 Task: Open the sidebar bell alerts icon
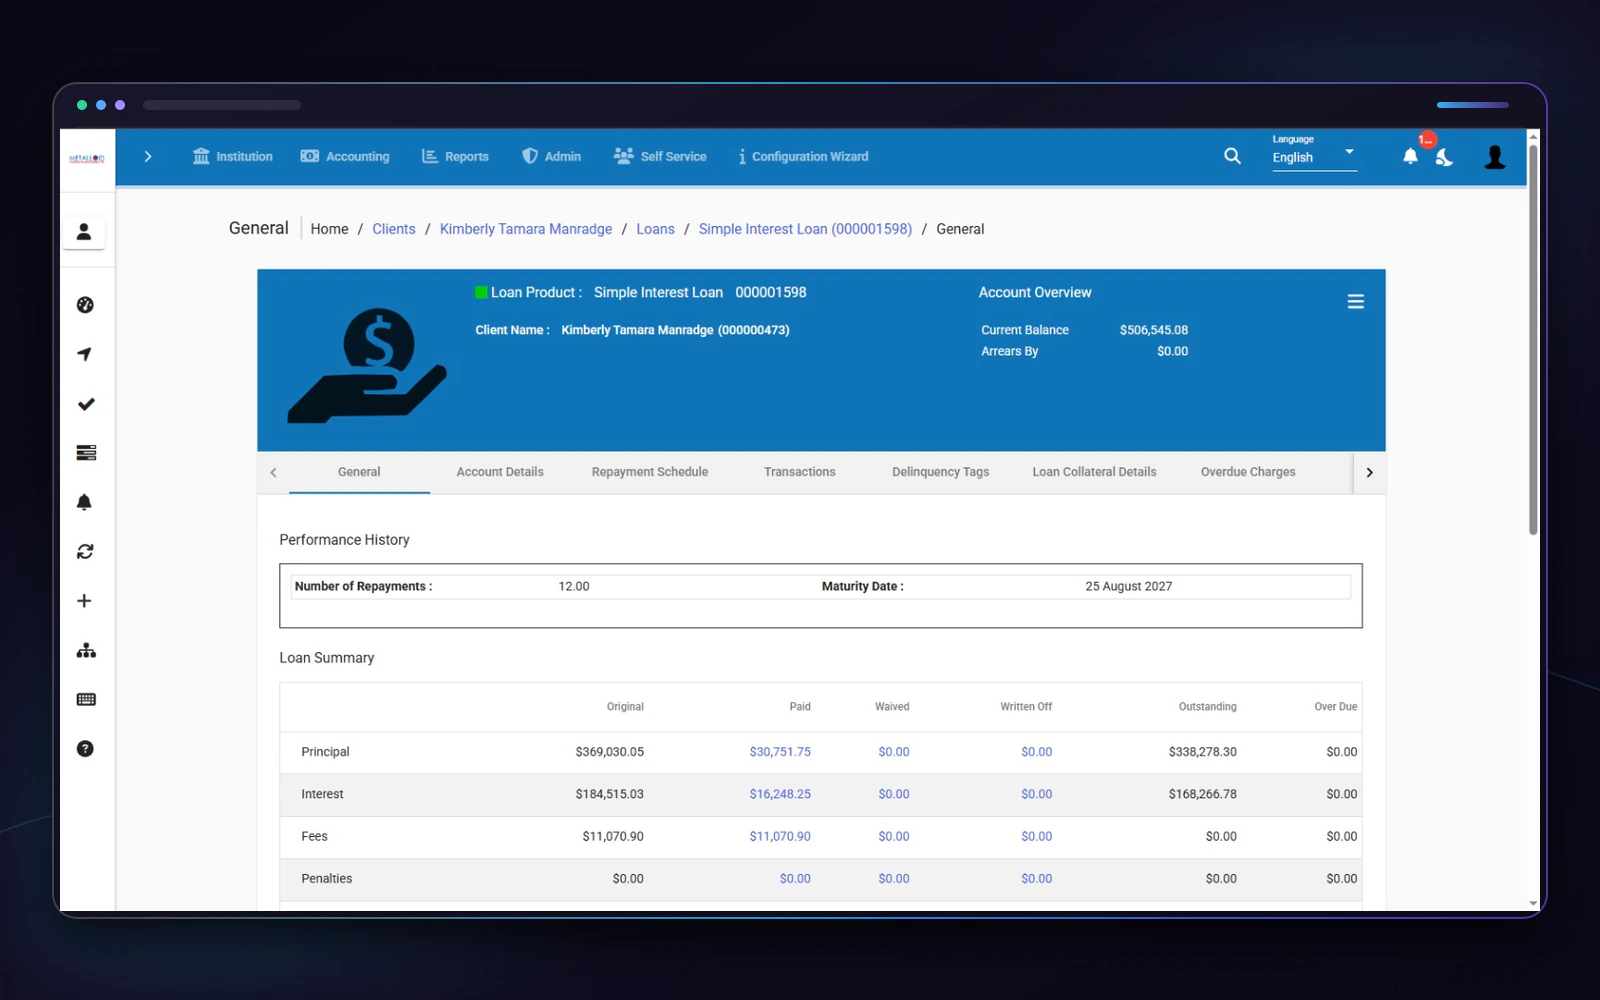click(x=85, y=502)
